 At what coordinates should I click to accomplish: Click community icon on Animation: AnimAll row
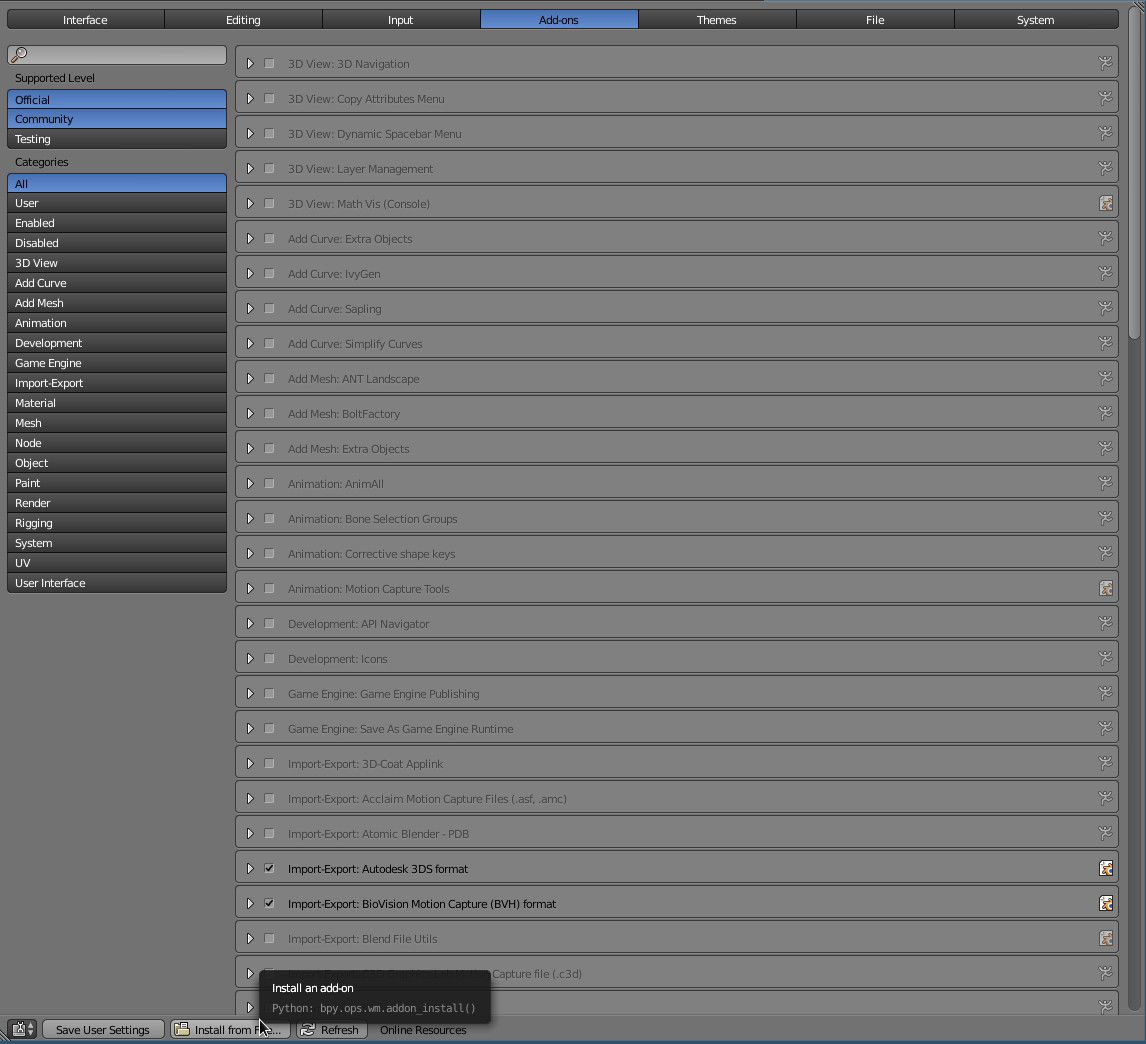pos(1105,484)
